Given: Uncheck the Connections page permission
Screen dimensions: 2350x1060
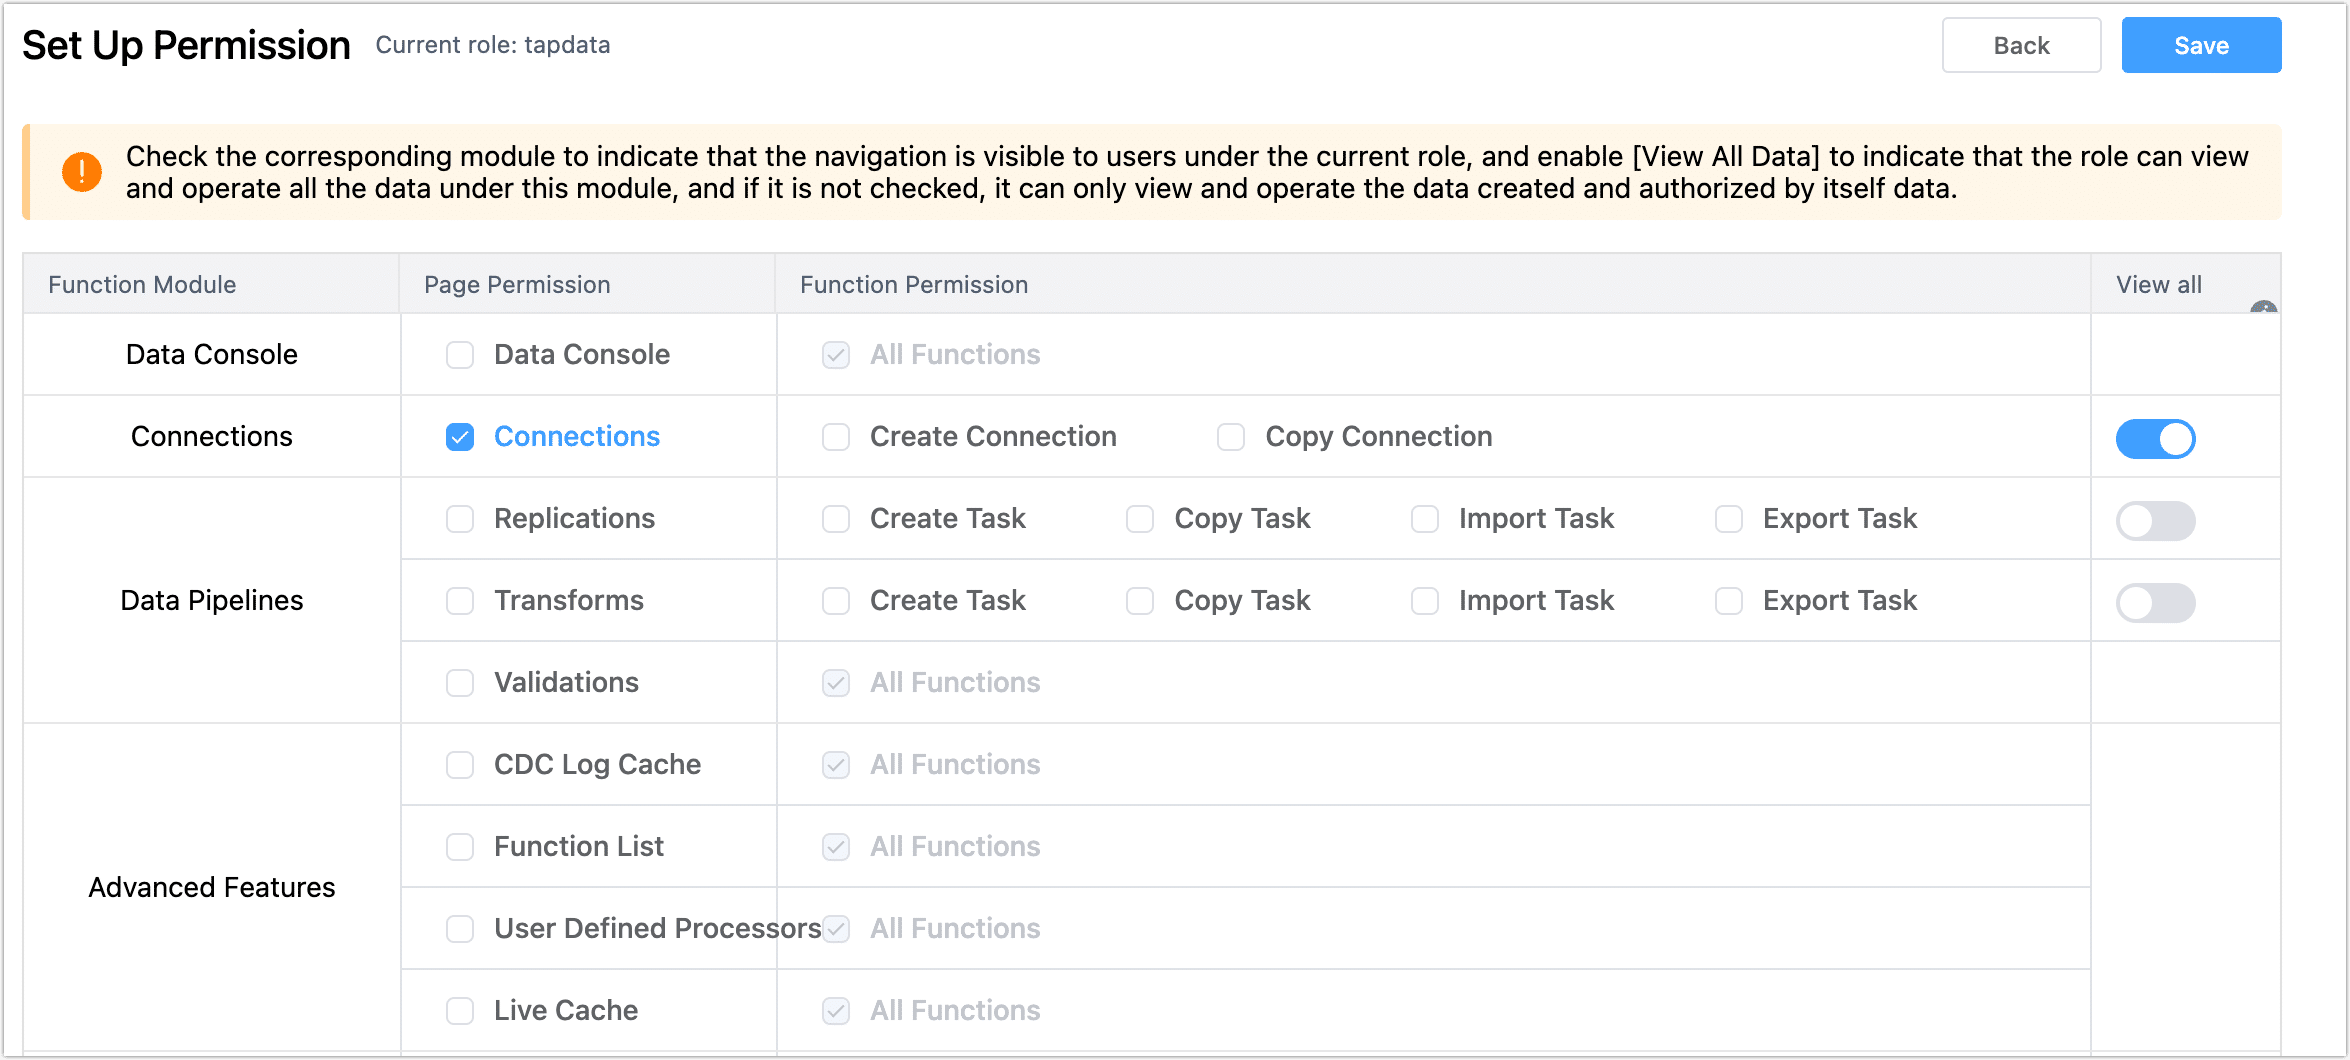Looking at the screenshot, I should (460, 437).
